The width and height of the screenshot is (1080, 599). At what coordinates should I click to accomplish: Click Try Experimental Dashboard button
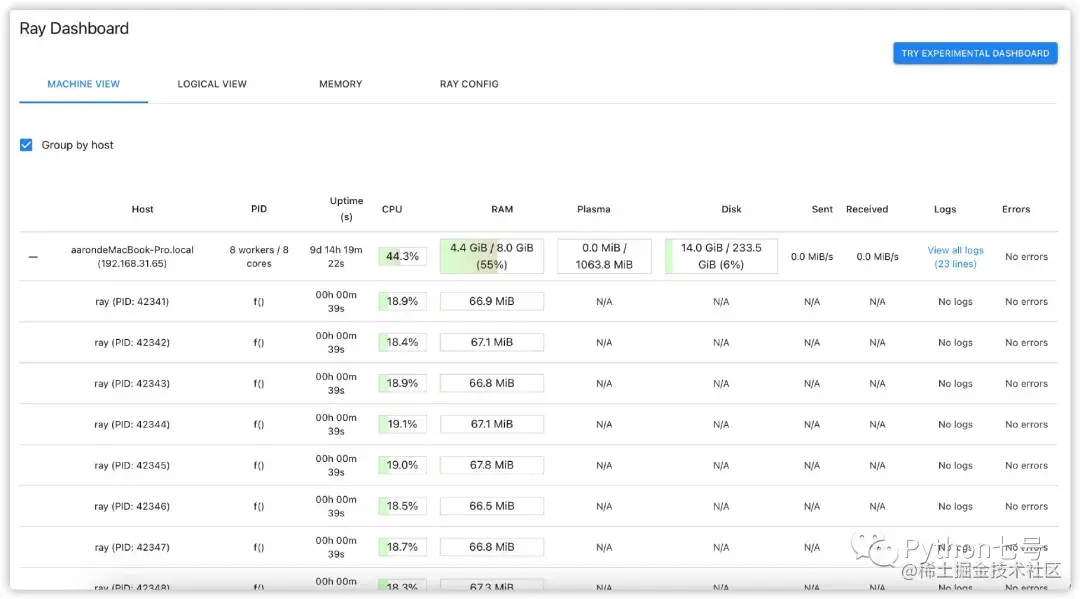click(975, 53)
